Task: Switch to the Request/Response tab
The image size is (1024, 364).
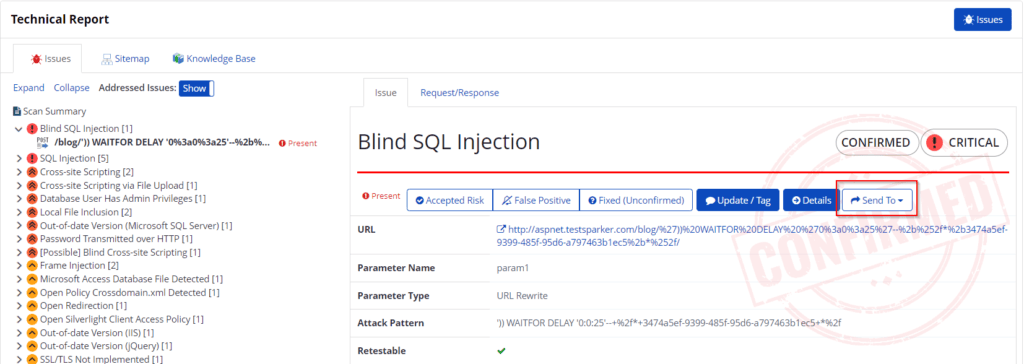Action: click(x=459, y=93)
